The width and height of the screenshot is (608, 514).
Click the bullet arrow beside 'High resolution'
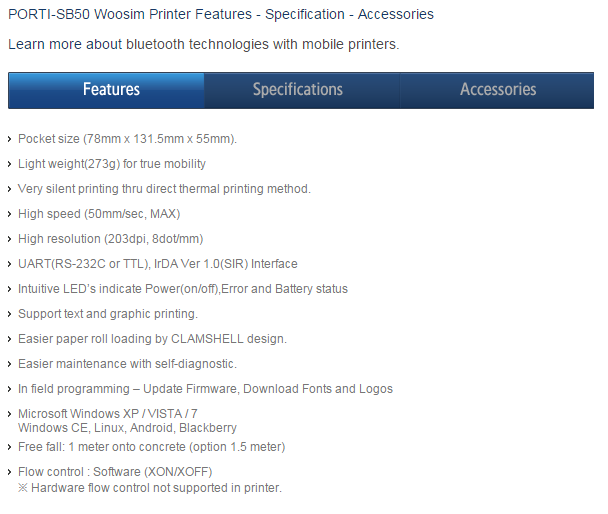pos(10,239)
